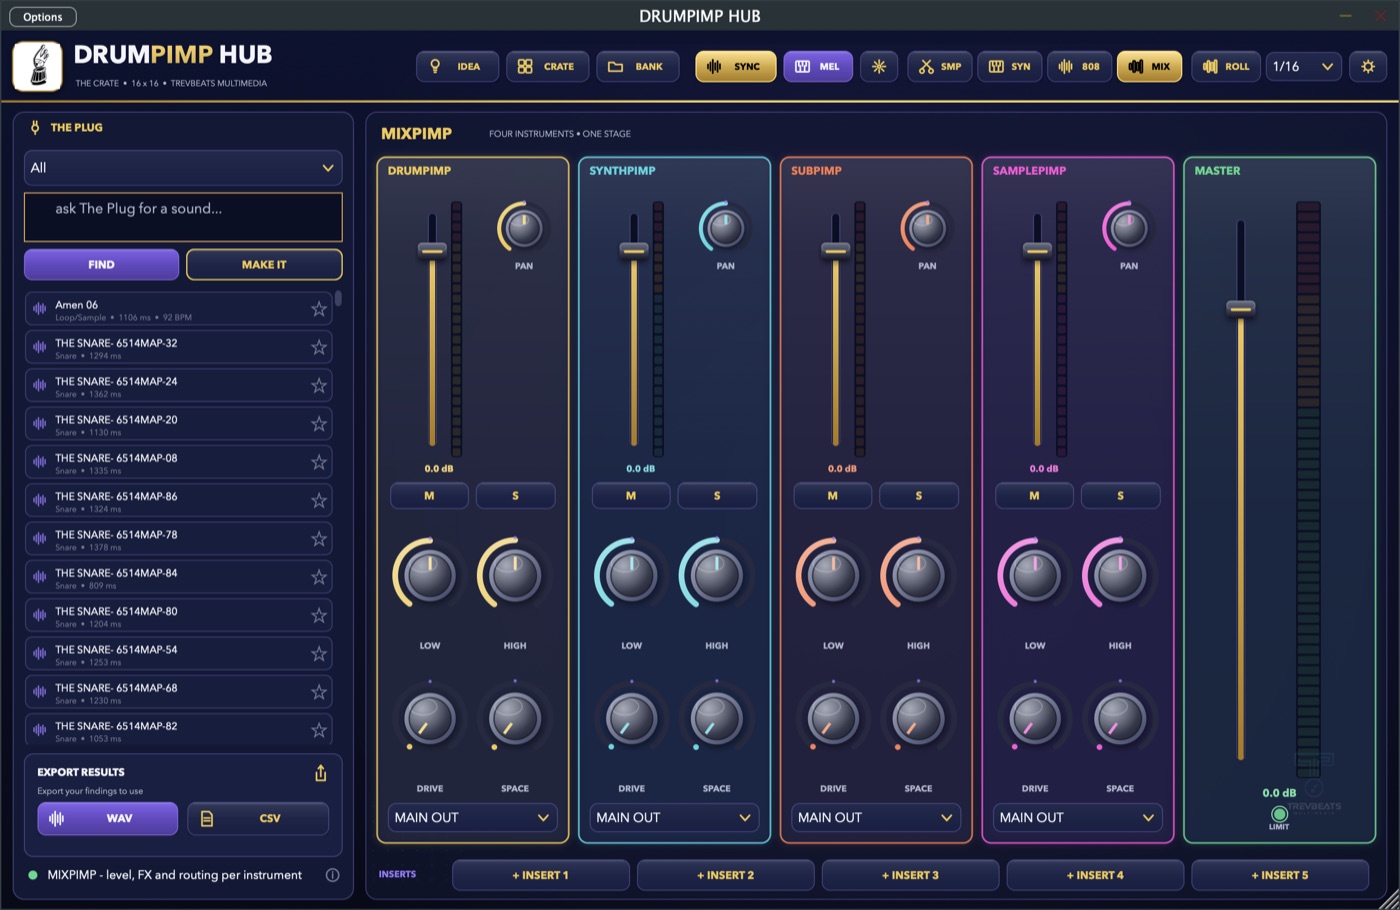Favorite Amen 06 with star icon

(319, 309)
